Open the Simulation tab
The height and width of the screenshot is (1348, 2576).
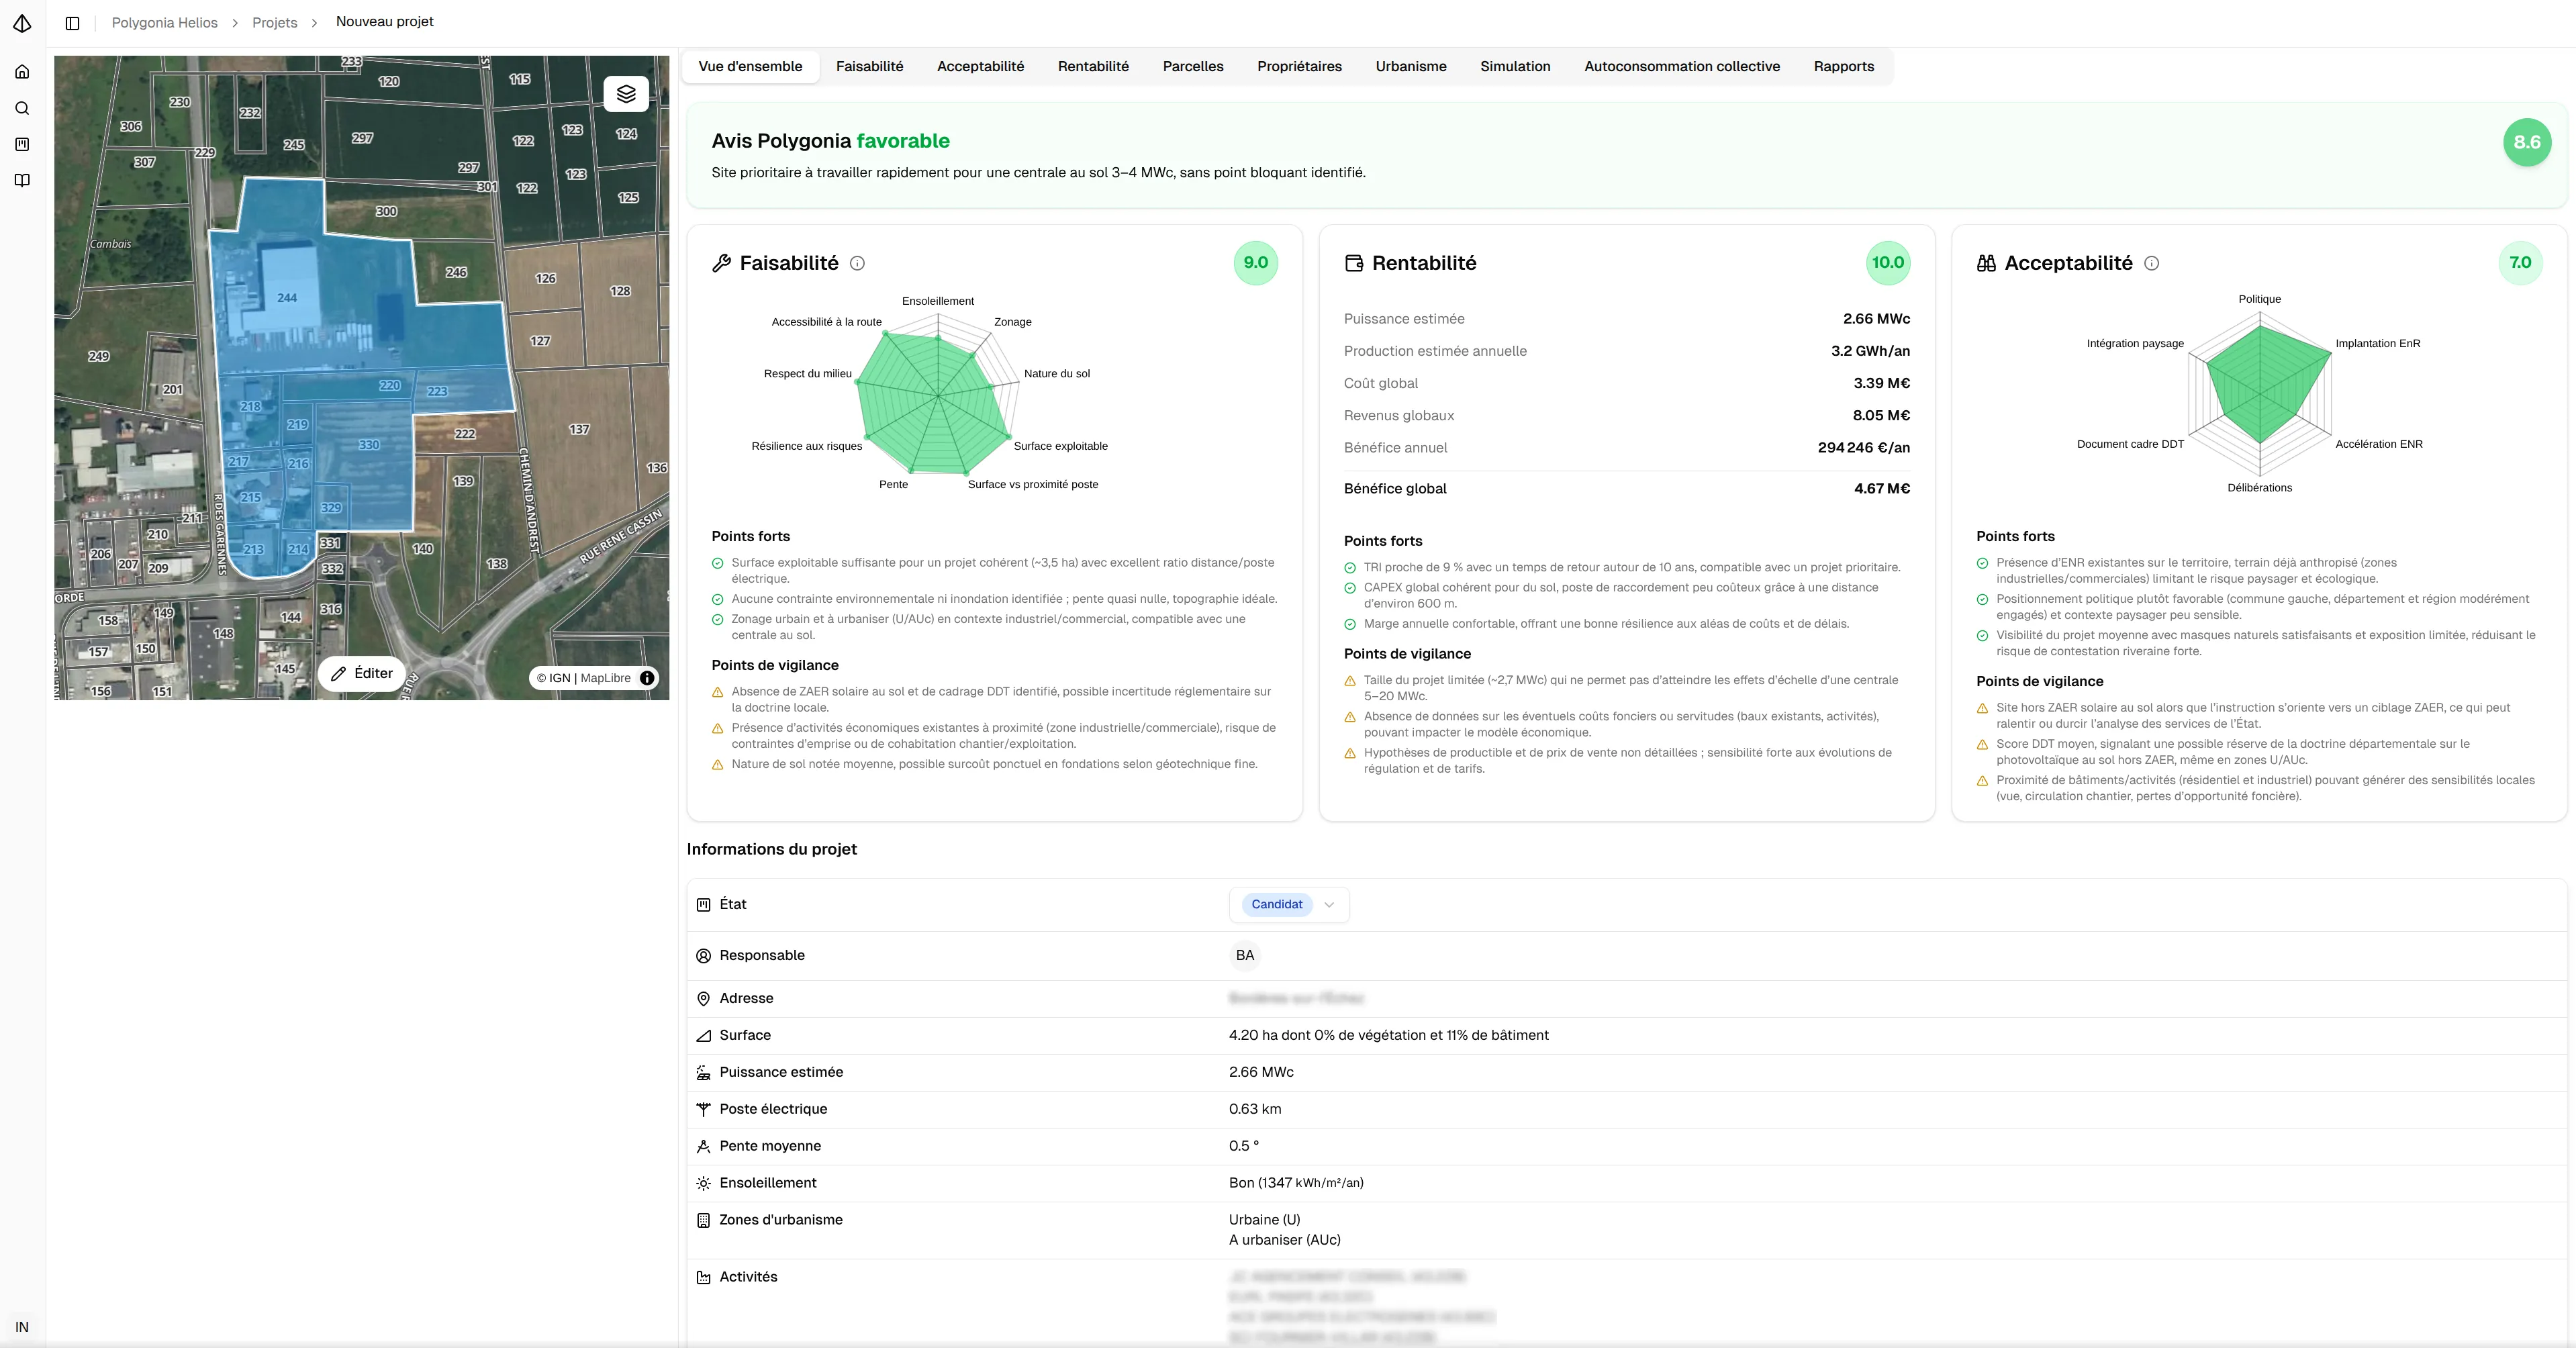(1515, 67)
